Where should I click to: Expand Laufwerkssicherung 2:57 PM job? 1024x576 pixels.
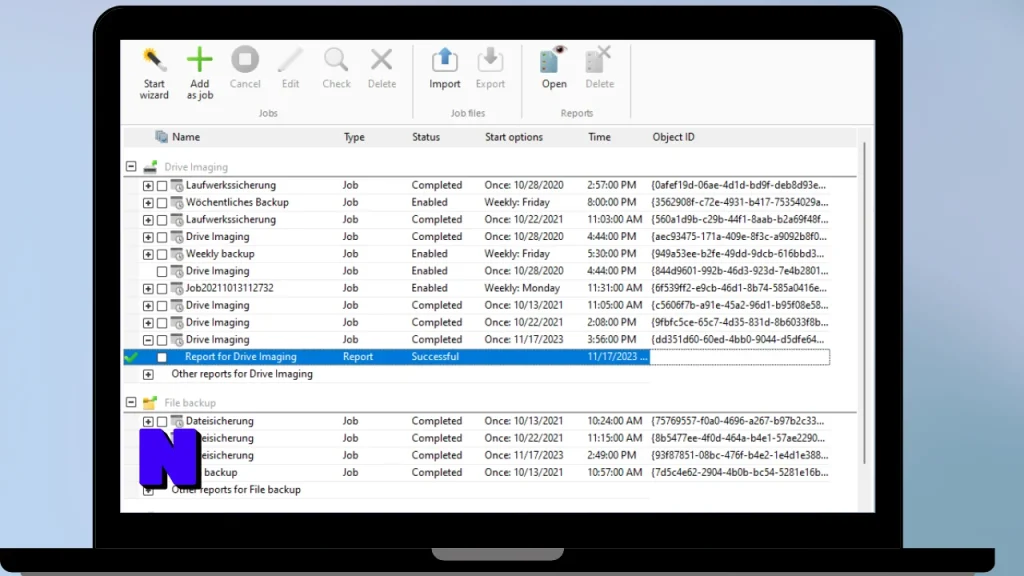click(148, 186)
